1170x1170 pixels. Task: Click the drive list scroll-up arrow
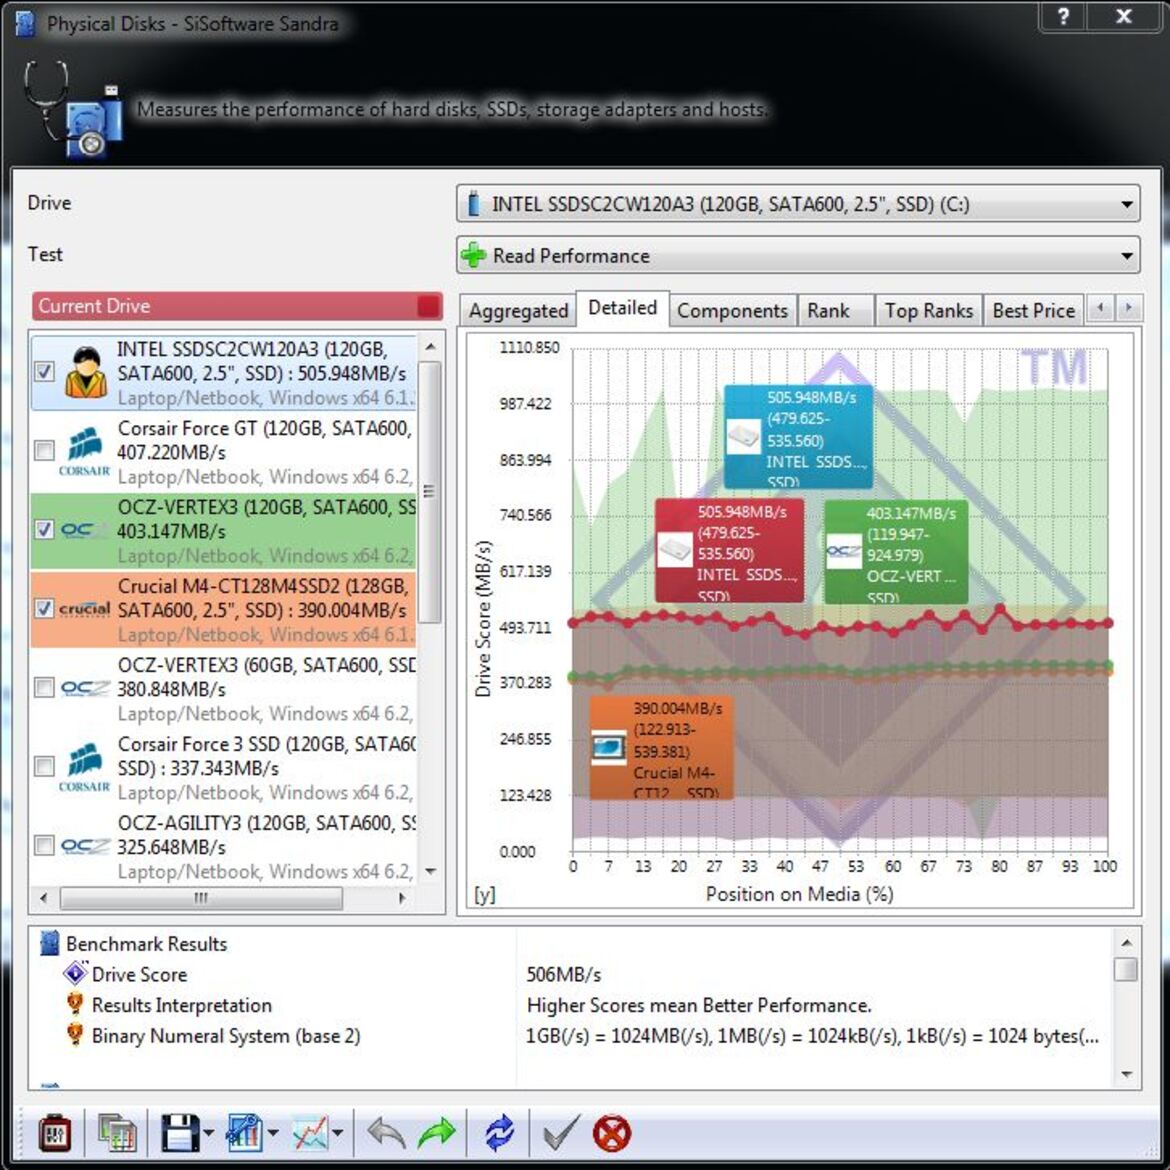pos(430,347)
